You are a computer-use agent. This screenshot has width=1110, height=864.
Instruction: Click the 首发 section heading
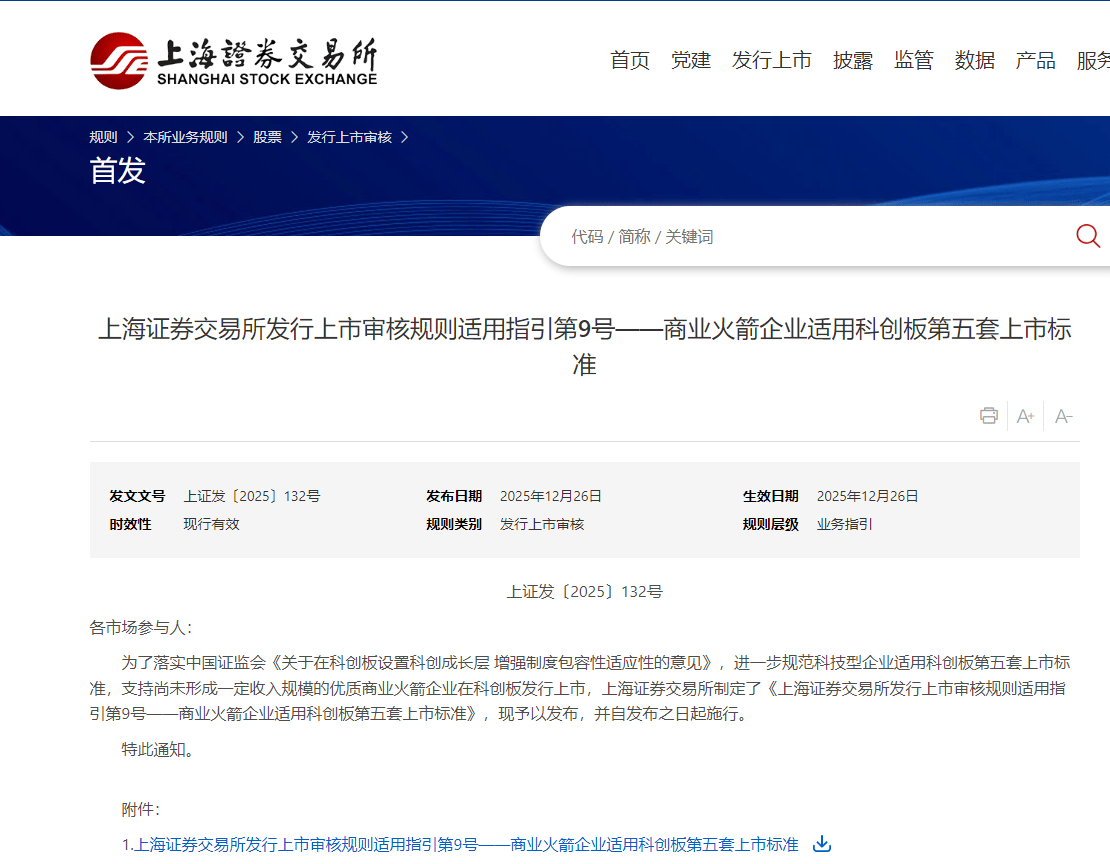pyautogui.click(x=118, y=171)
